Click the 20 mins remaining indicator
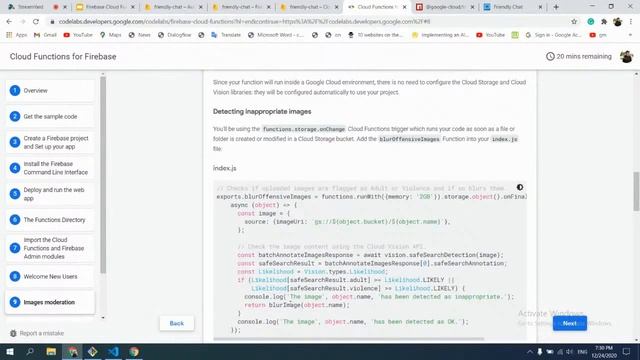 [578, 57]
